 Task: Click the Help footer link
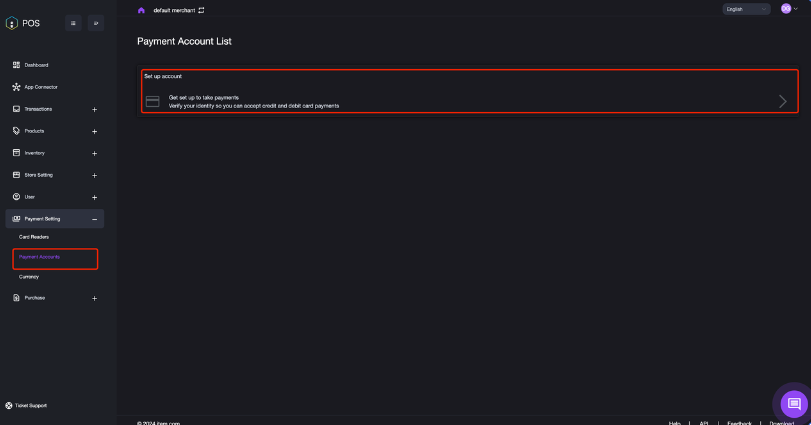coord(675,423)
